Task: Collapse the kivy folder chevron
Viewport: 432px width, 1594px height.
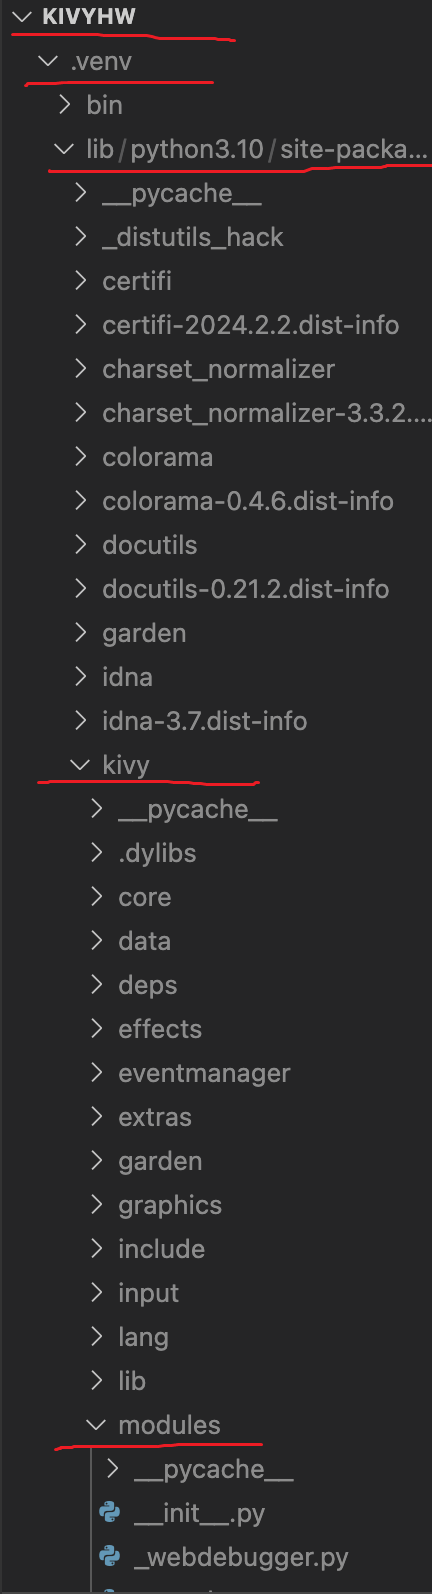Action: (80, 765)
